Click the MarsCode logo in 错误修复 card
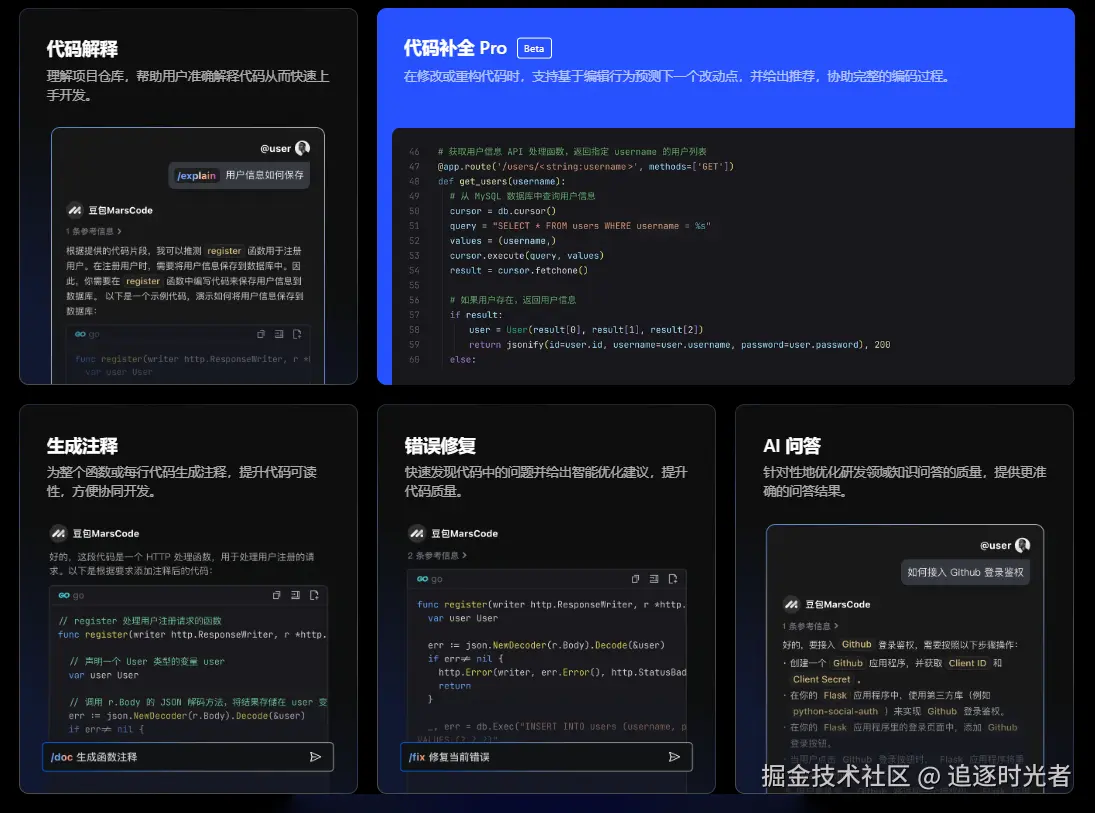1095x813 pixels. click(417, 534)
